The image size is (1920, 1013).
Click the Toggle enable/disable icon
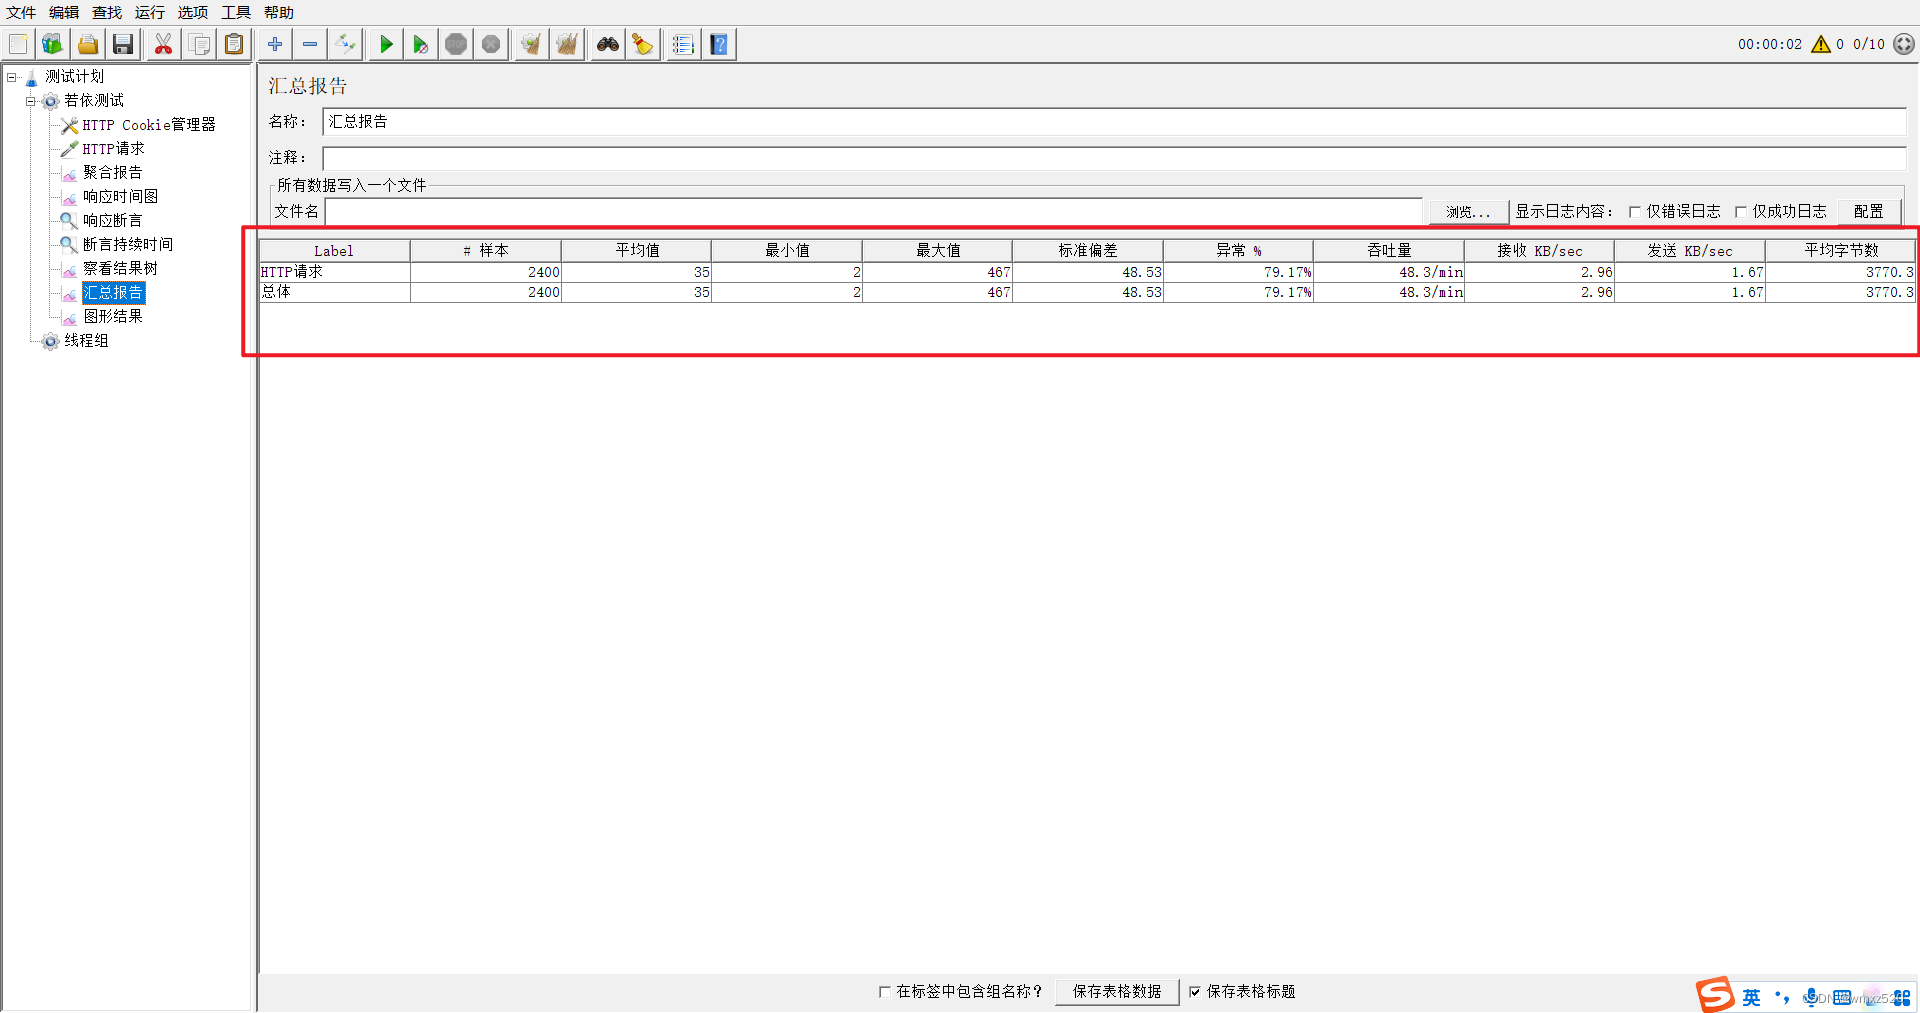click(x=345, y=44)
